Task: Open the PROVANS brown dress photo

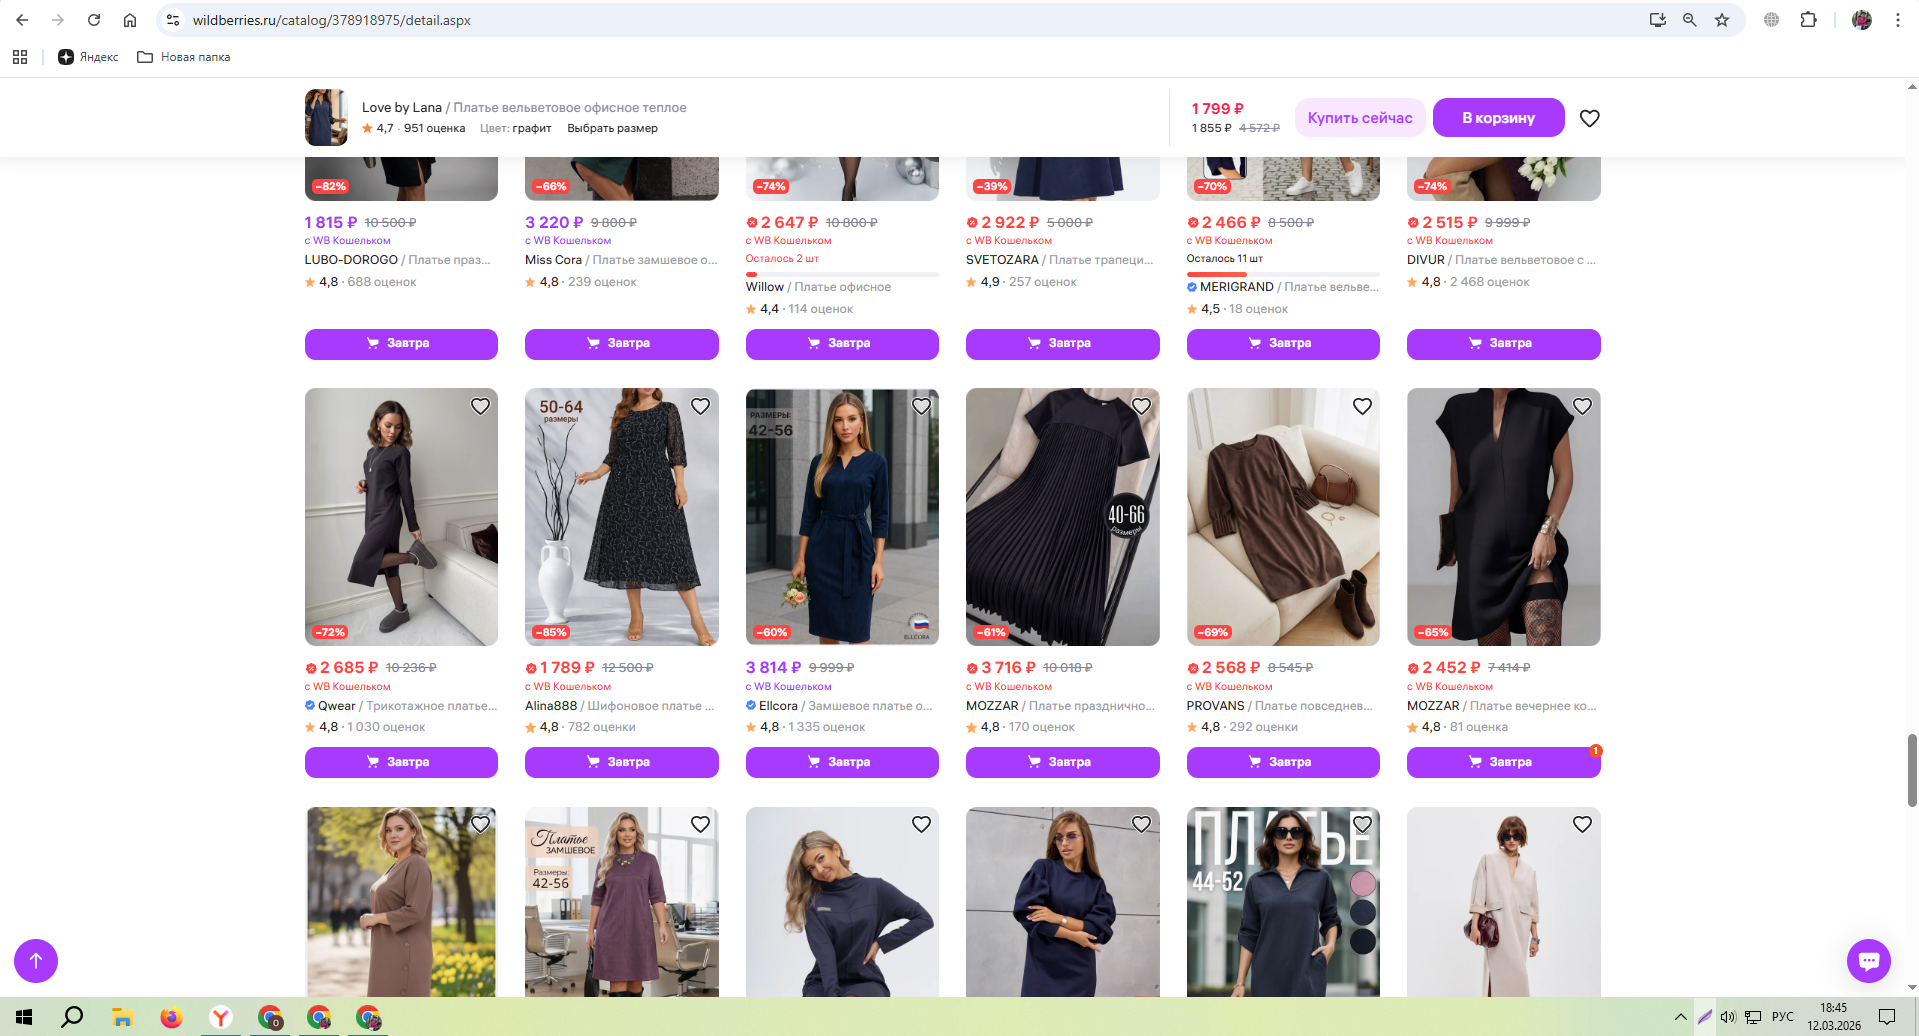Action: click(x=1283, y=517)
